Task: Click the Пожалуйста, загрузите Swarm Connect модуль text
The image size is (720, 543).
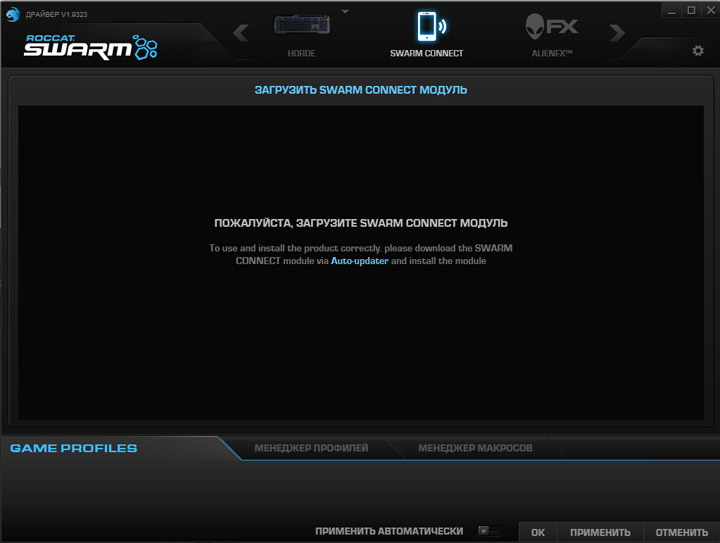Action: (360, 223)
